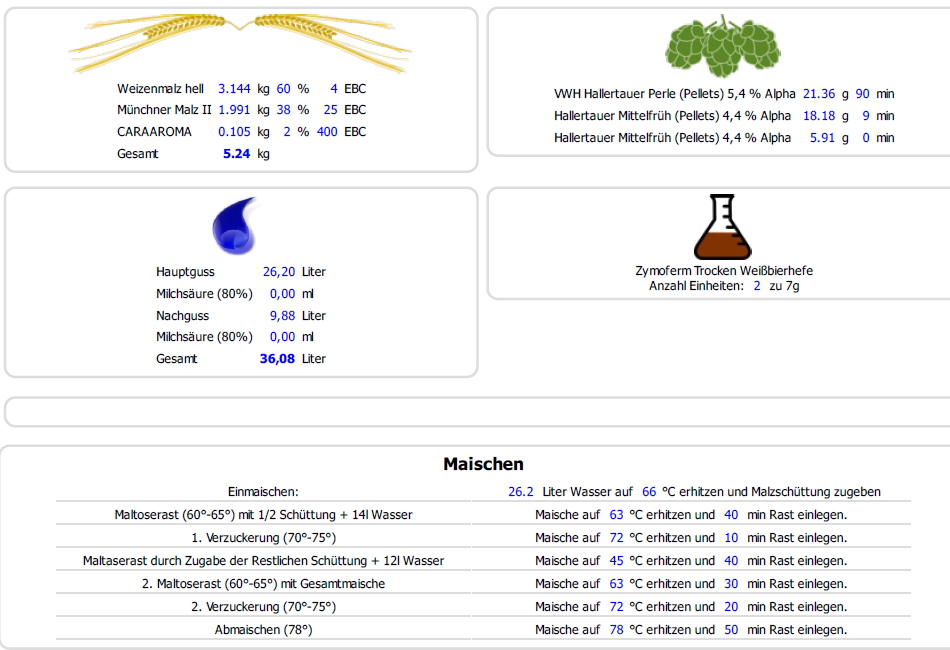
Task: Select the total water volume 36,08
Action: [277, 359]
